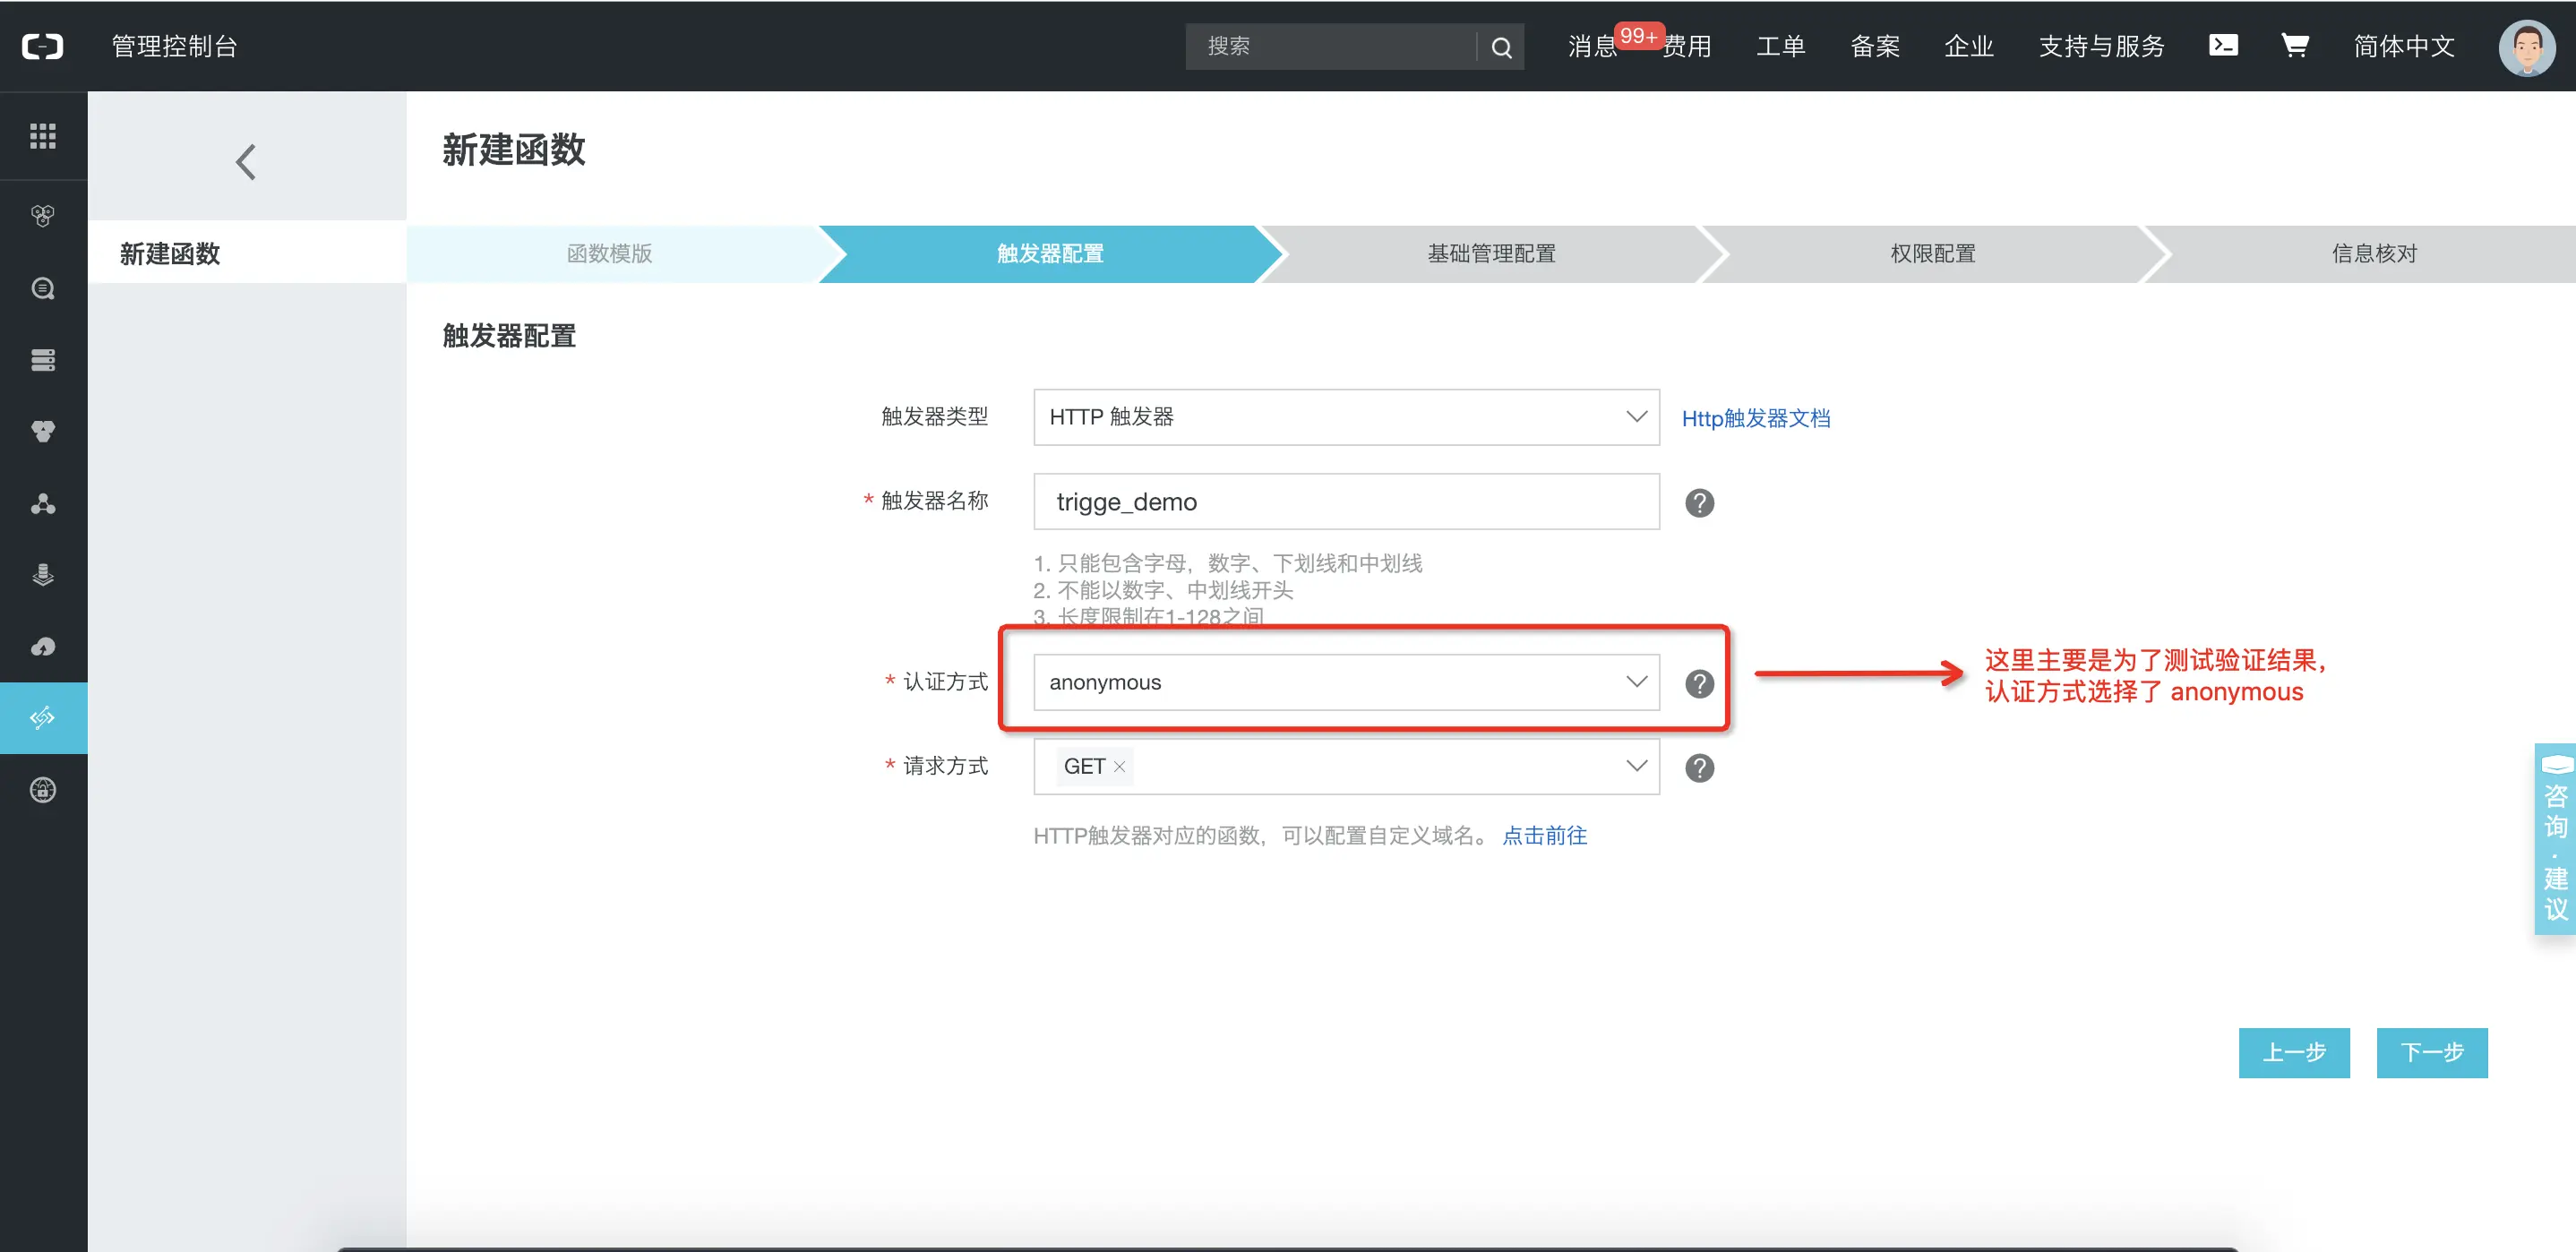
Task: Open the Http触发器文档 link
Action: click(x=1755, y=418)
